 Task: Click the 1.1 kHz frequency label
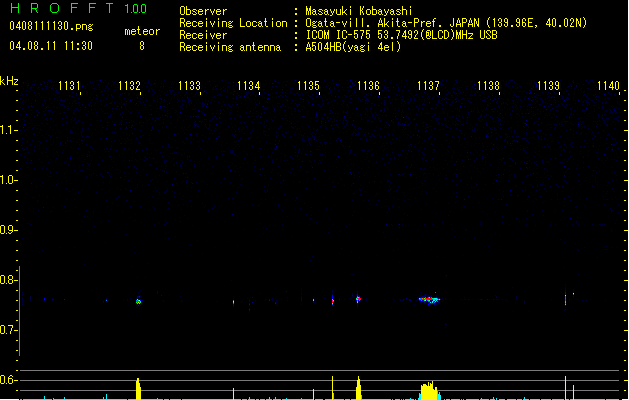click(8, 130)
